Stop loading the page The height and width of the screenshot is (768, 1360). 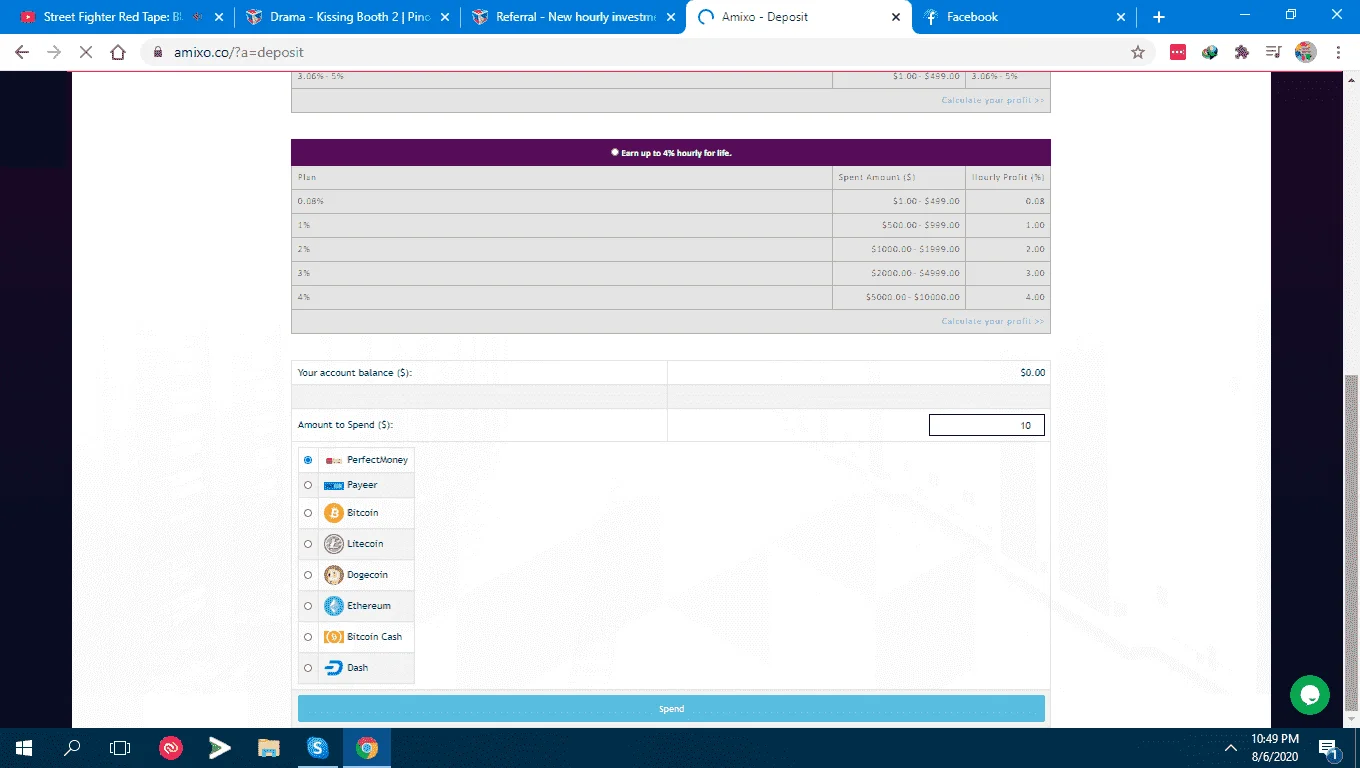click(x=86, y=52)
